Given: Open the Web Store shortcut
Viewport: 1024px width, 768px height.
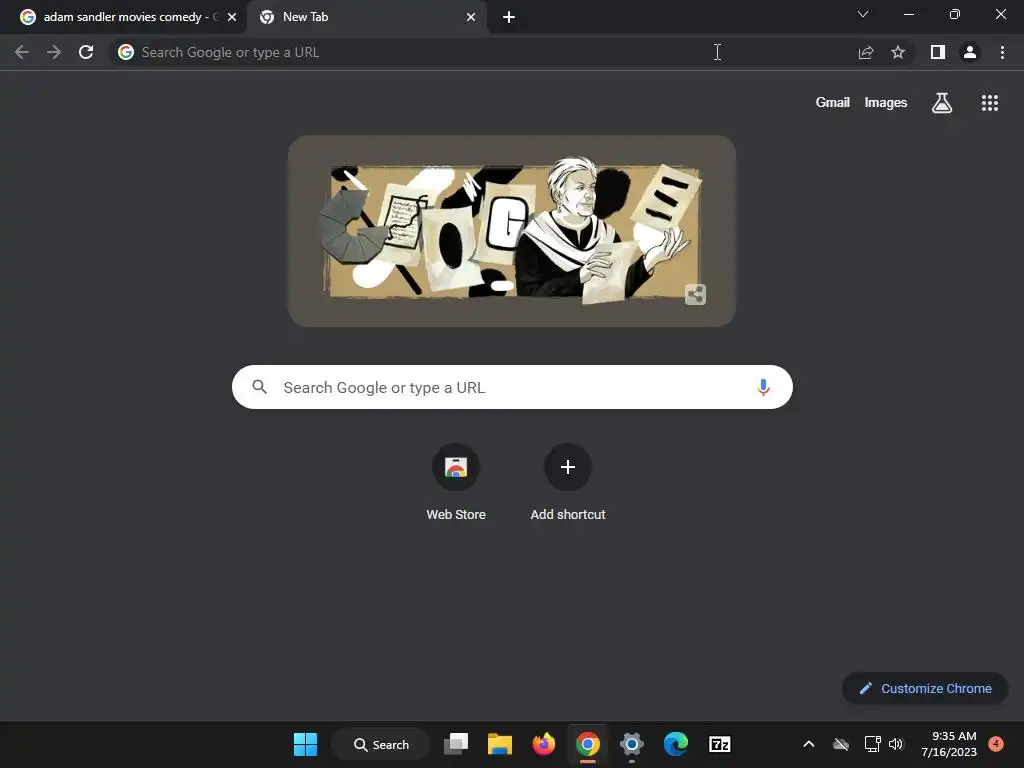Looking at the screenshot, I should tap(456, 482).
